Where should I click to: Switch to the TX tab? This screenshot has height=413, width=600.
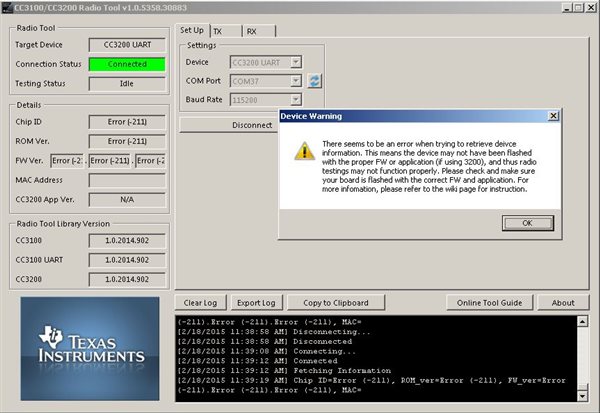click(226, 31)
